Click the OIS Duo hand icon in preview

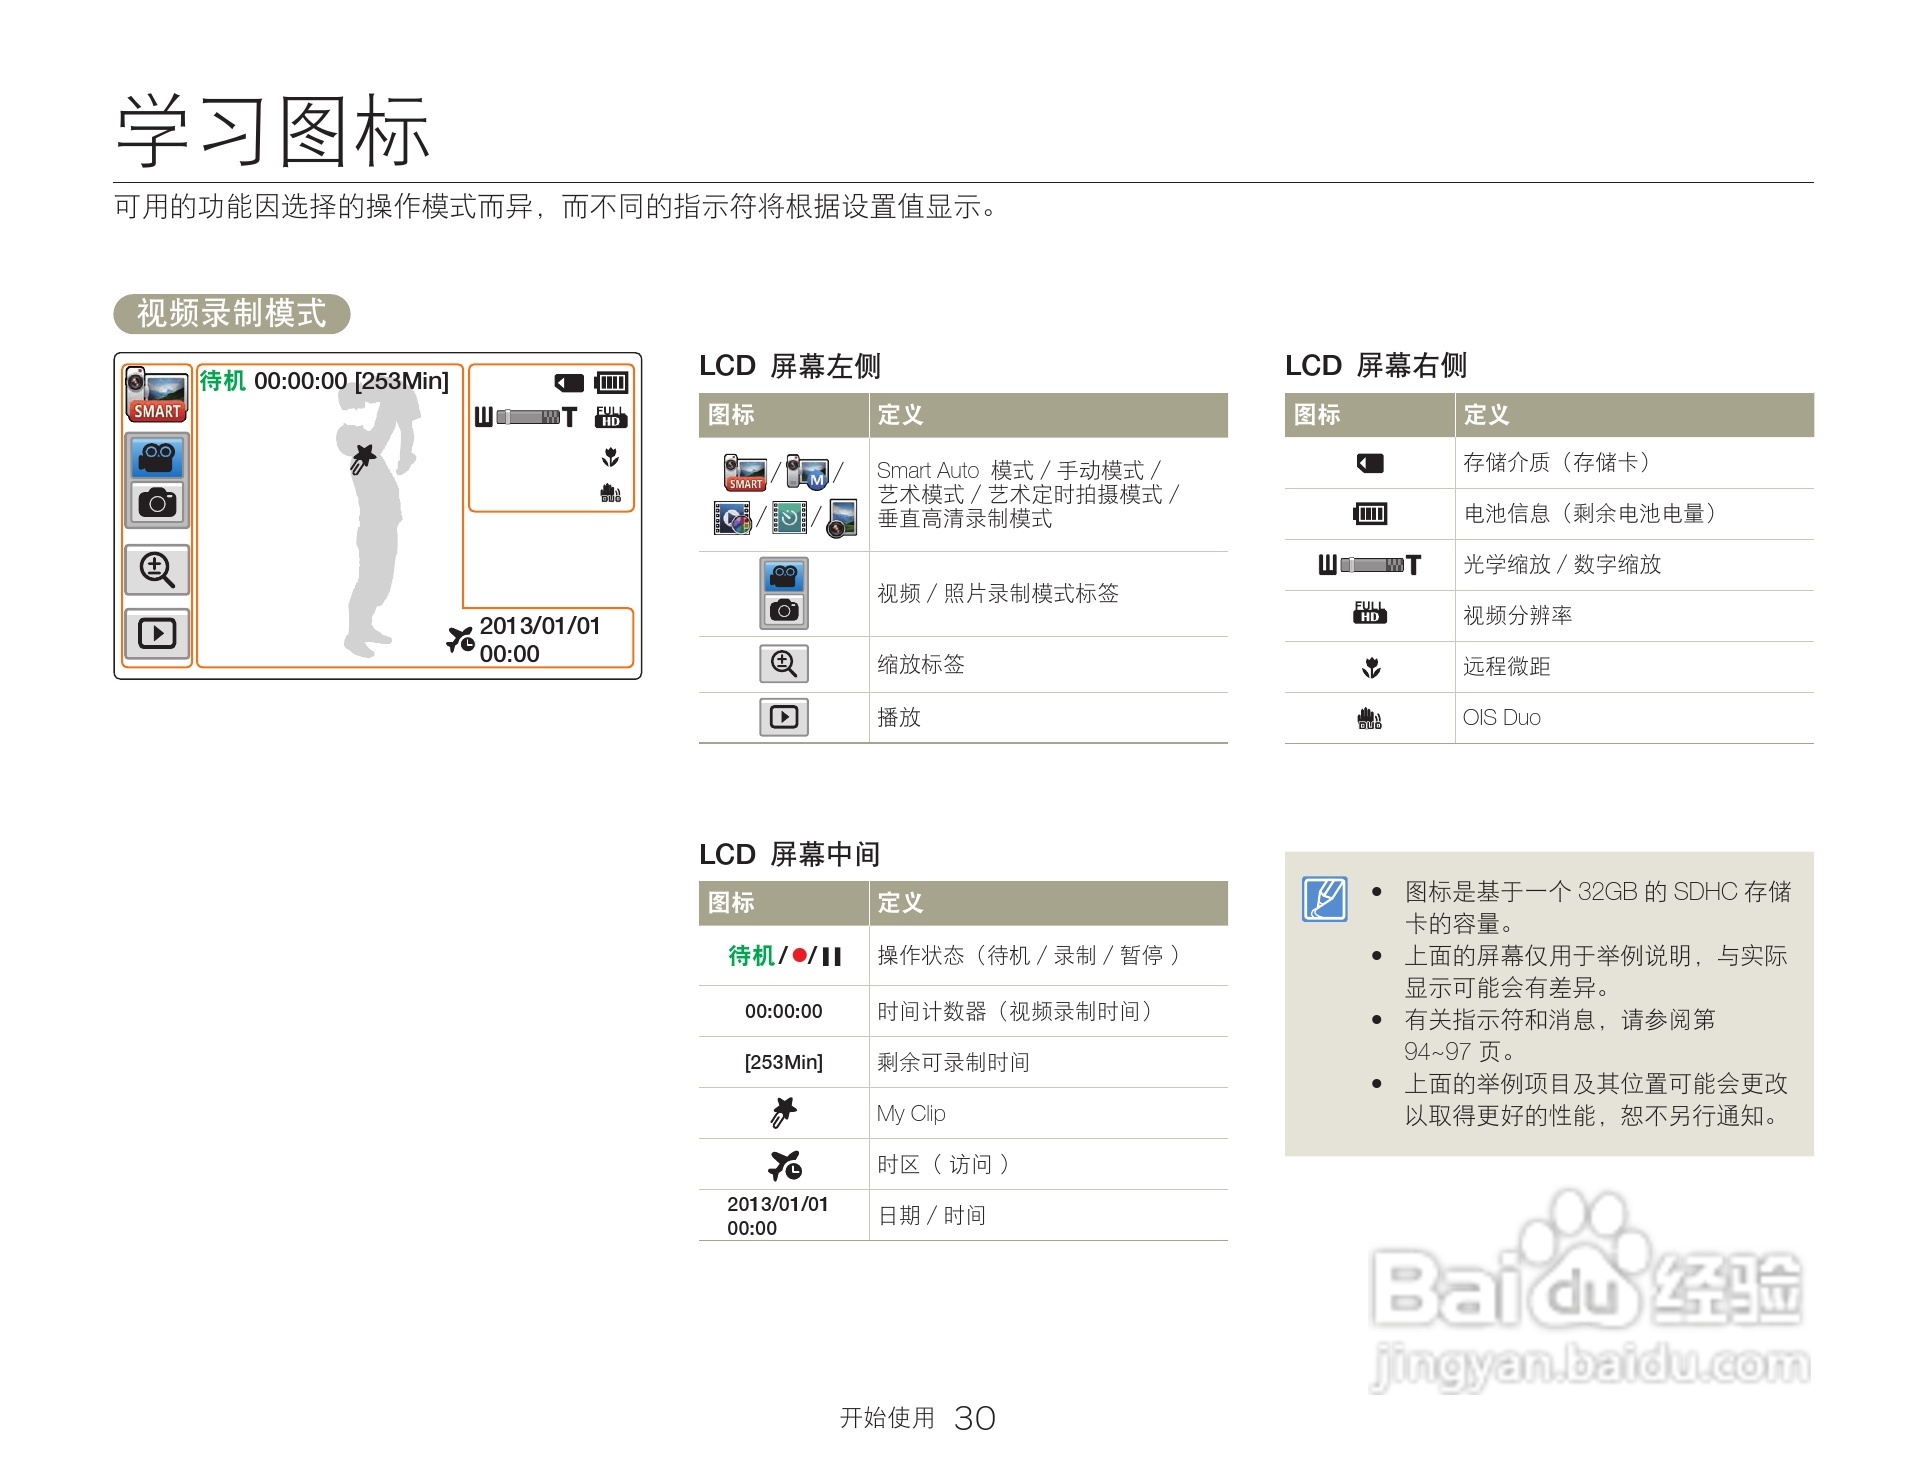coord(611,493)
